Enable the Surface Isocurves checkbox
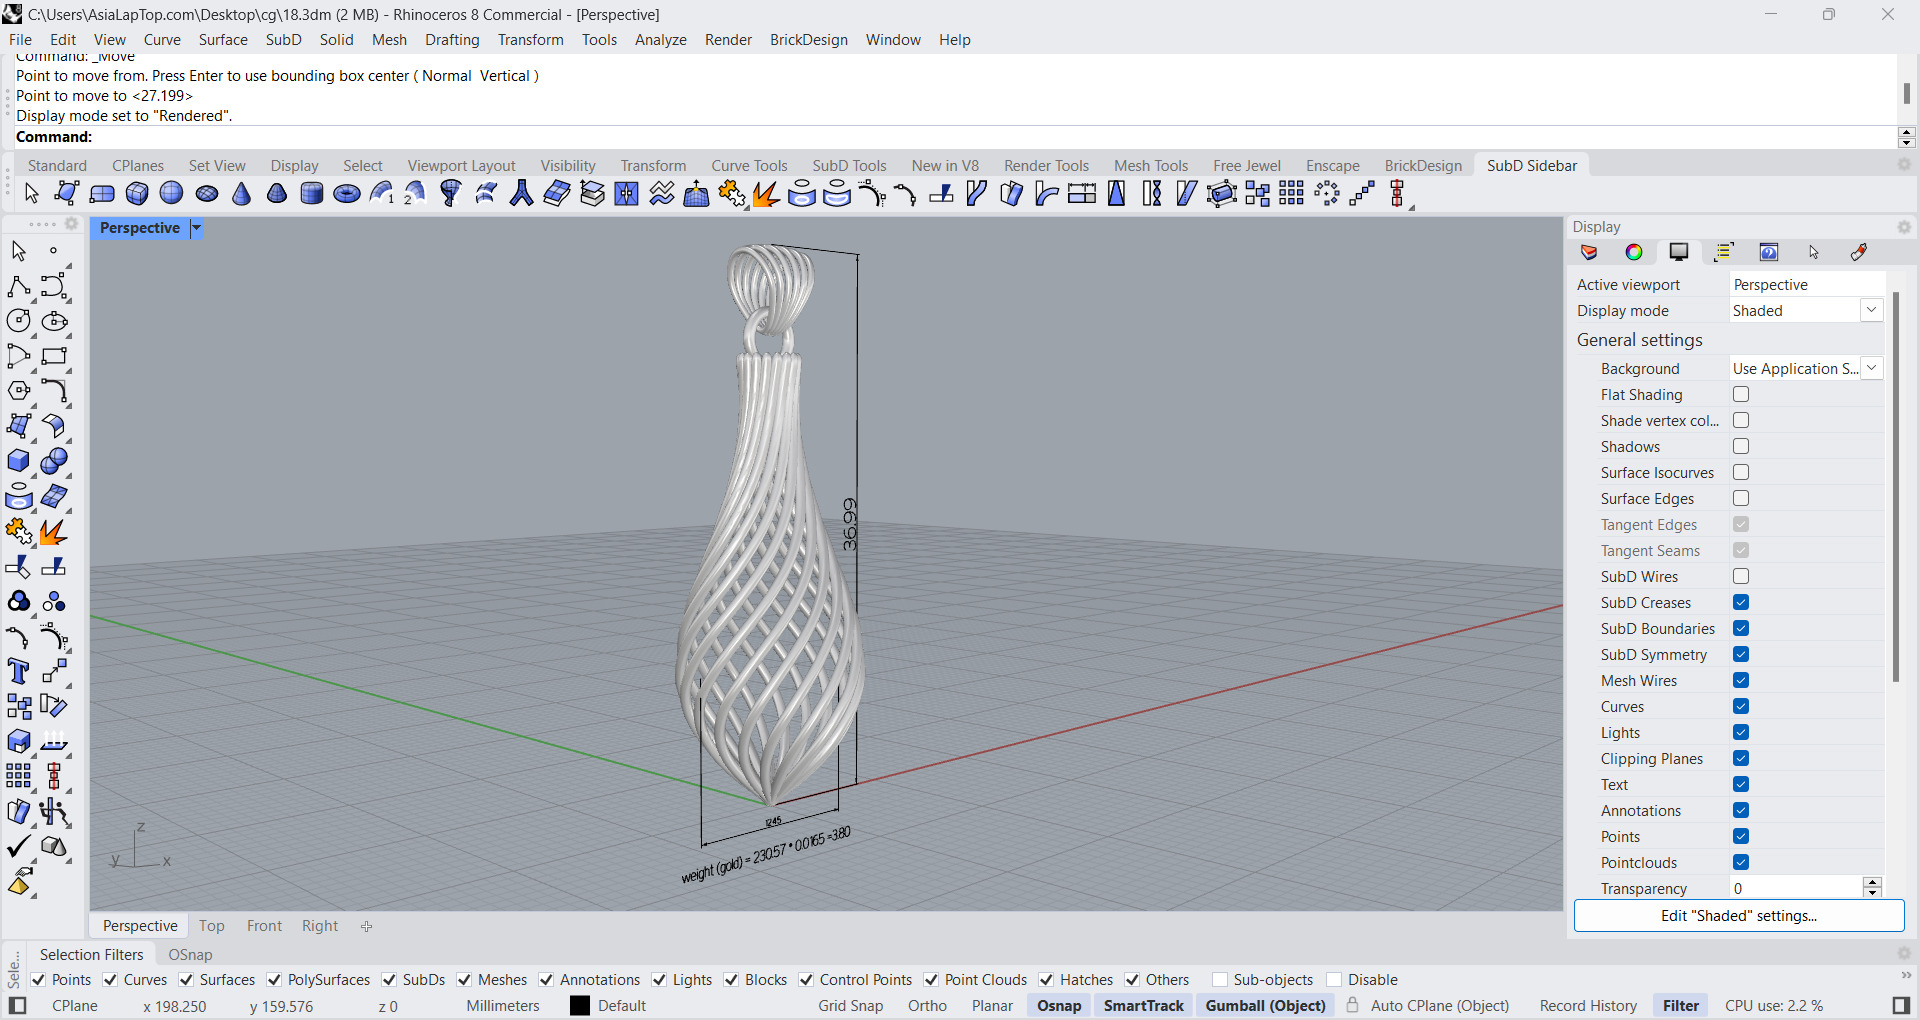The height and width of the screenshot is (1020, 1920). pos(1741,472)
